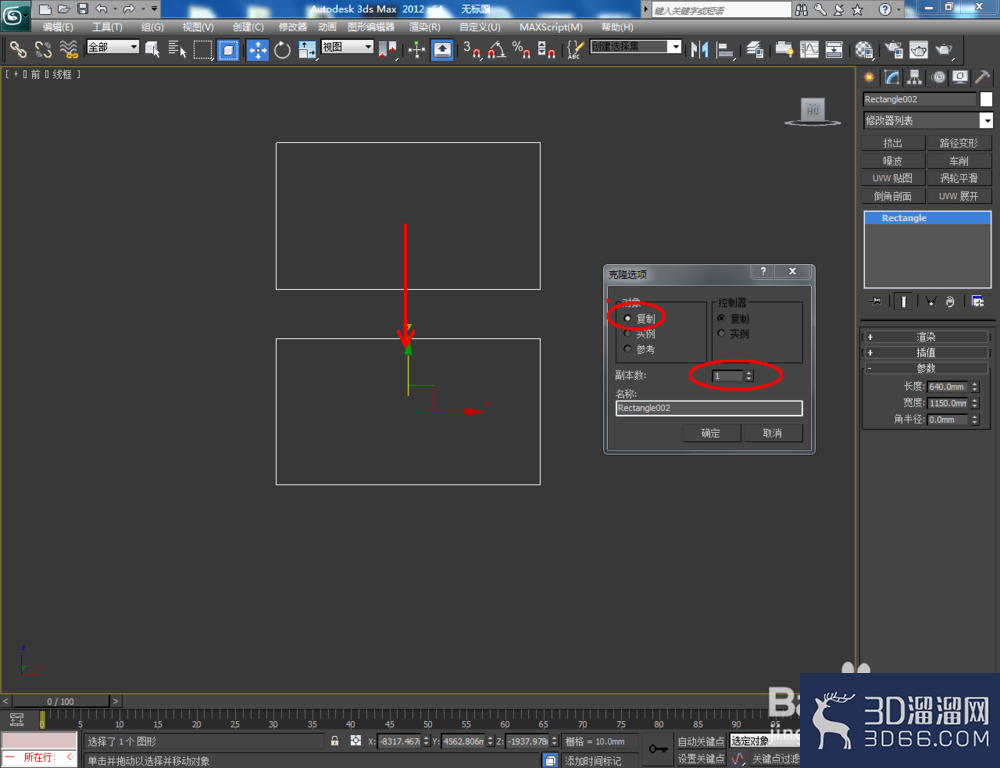Apply the 倒角剖面 modifier button

893,196
